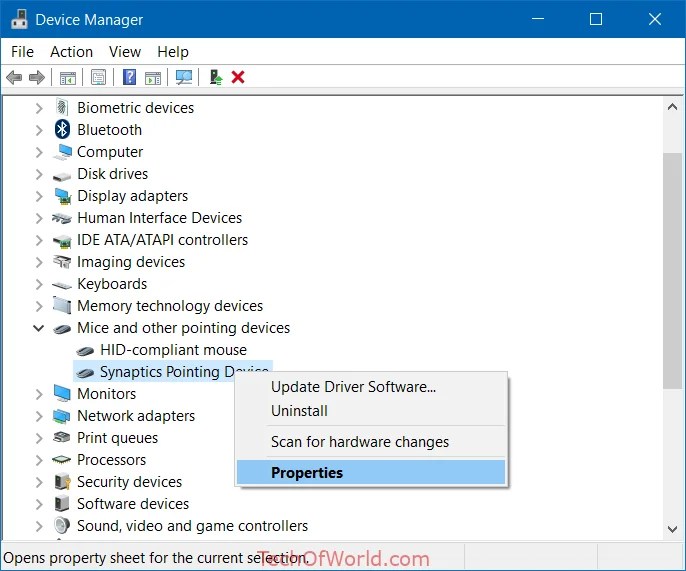Expand the Processors node
The width and height of the screenshot is (686, 571).
[39, 460]
